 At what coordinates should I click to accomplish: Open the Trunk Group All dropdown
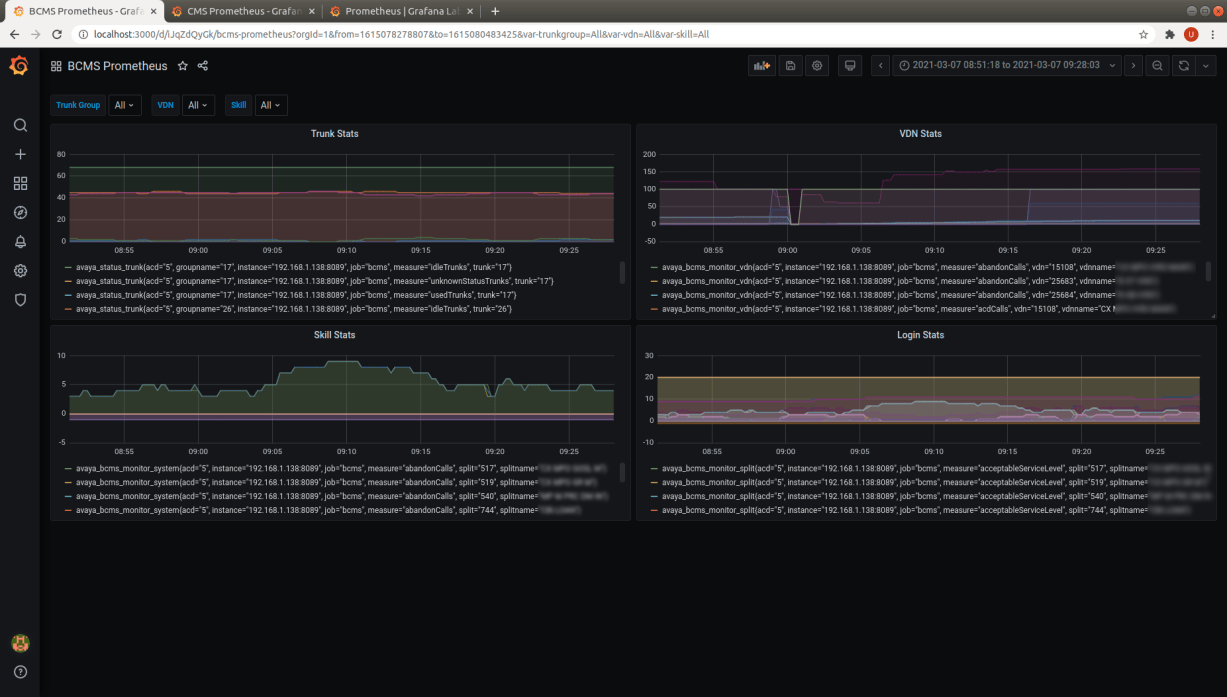pyautogui.click(x=125, y=105)
